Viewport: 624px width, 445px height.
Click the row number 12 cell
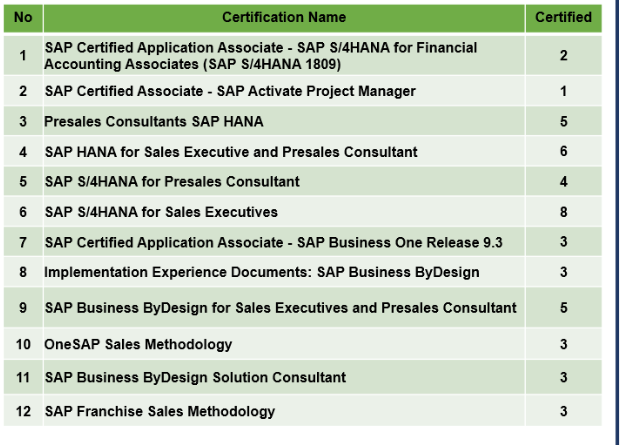coord(23,411)
